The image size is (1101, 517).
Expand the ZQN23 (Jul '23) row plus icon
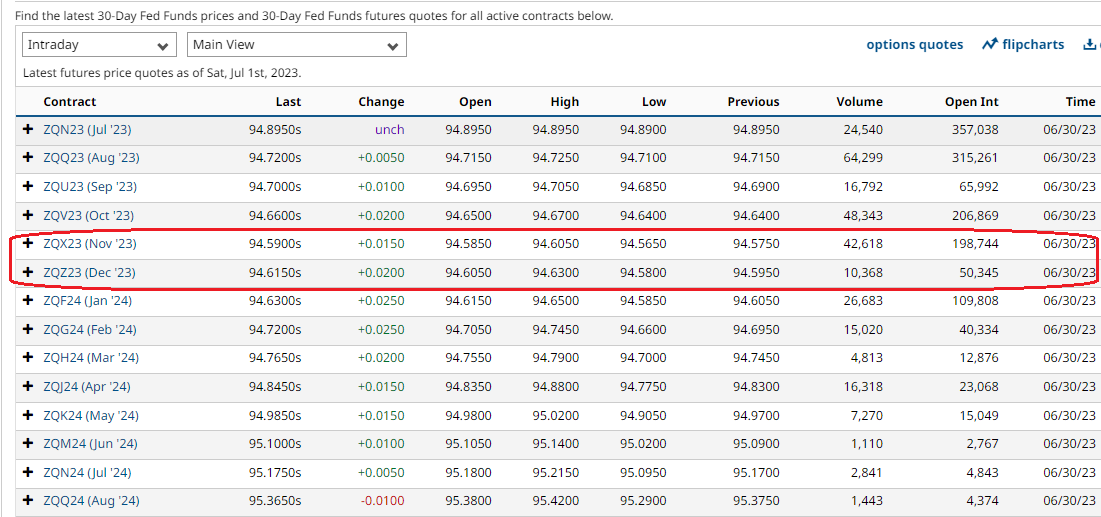point(28,129)
